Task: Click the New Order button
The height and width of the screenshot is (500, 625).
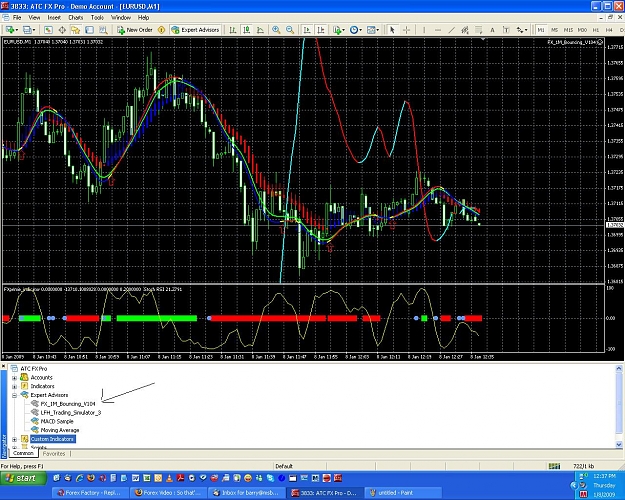Action: (135, 30)
